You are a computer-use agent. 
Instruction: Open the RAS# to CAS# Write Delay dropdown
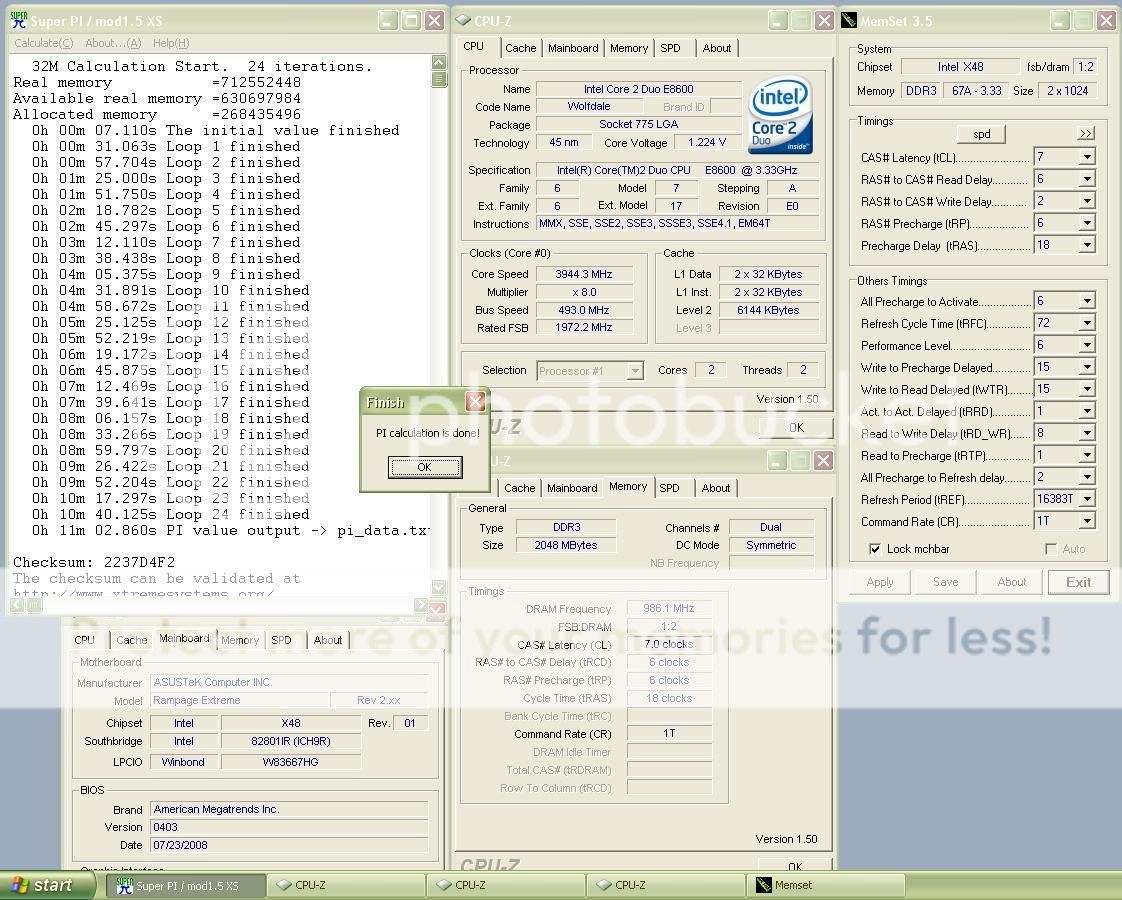click(1088, 201)
